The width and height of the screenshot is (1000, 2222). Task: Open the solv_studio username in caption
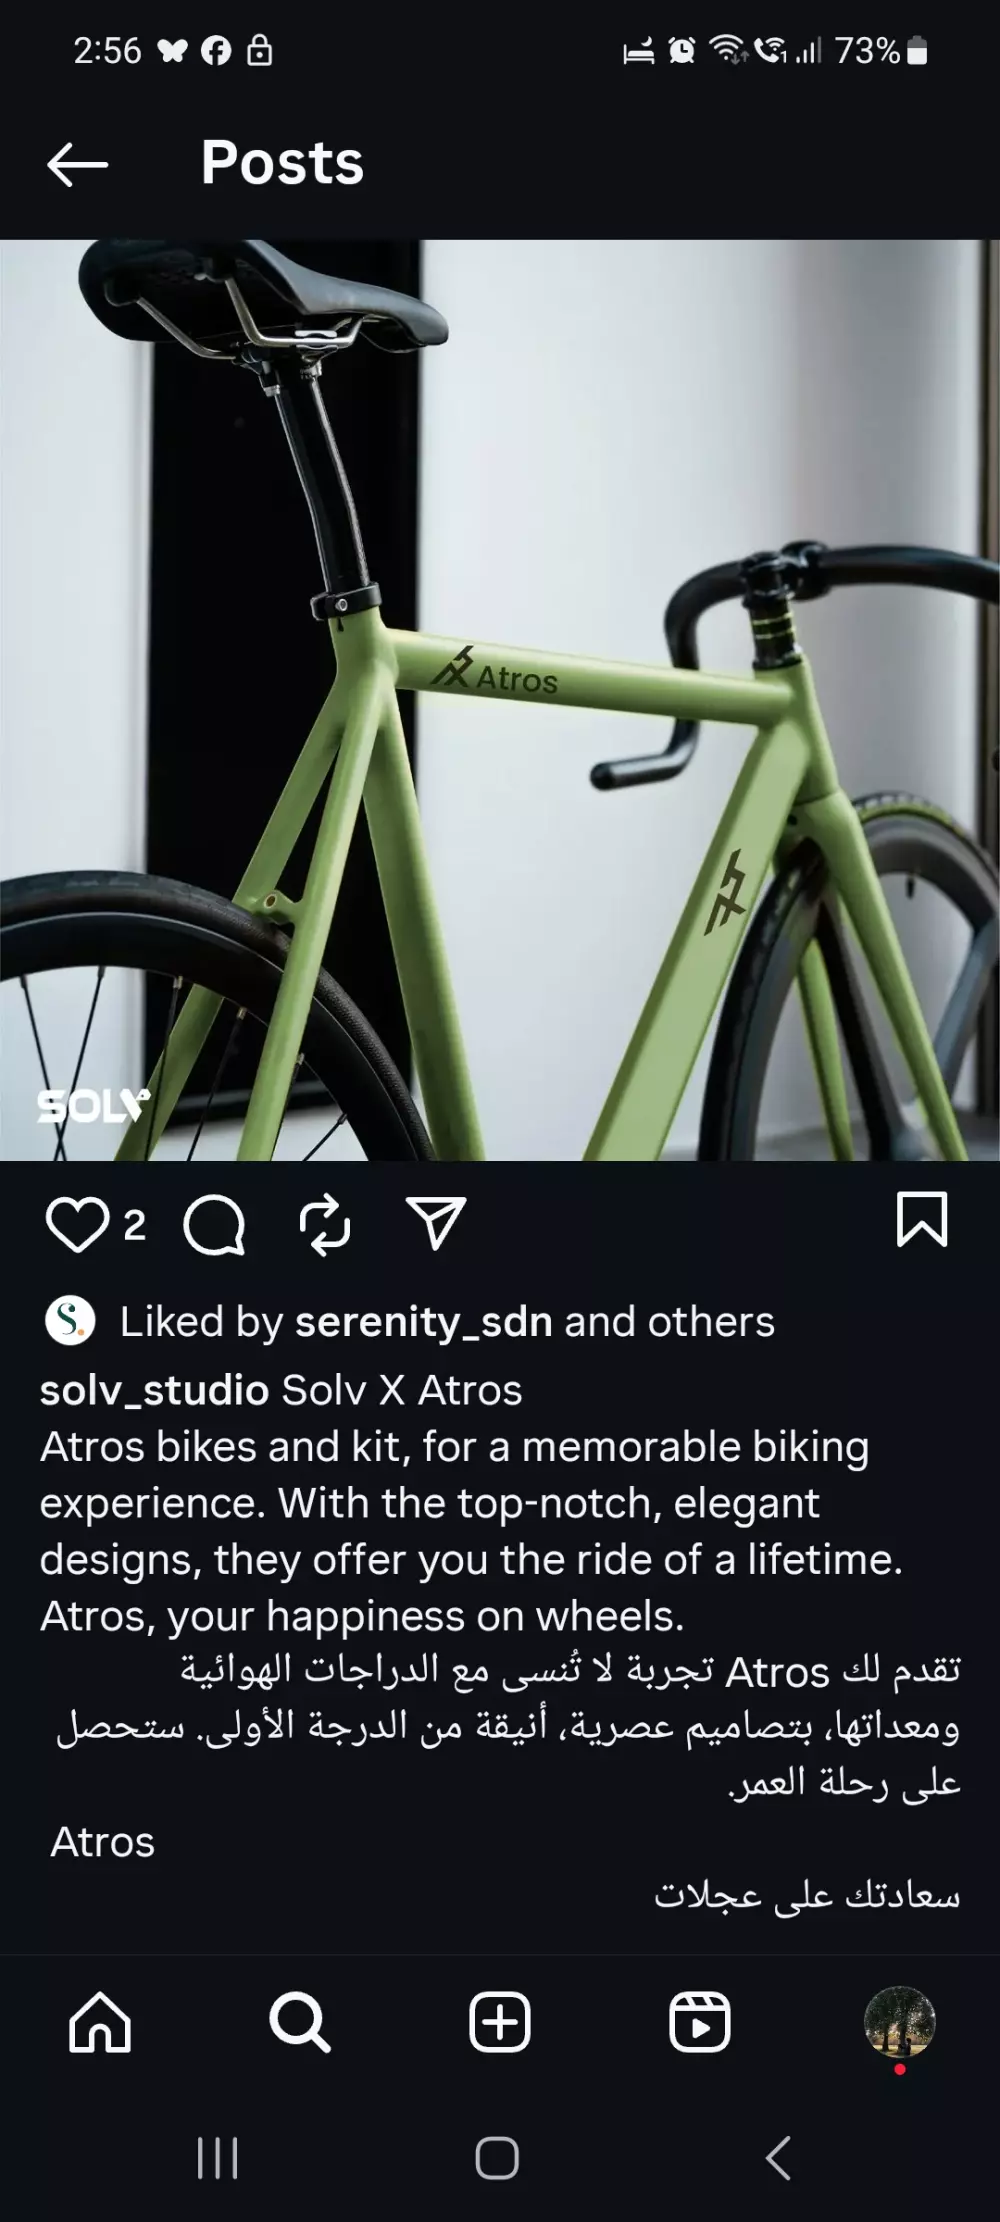(x=154, y=1390)
